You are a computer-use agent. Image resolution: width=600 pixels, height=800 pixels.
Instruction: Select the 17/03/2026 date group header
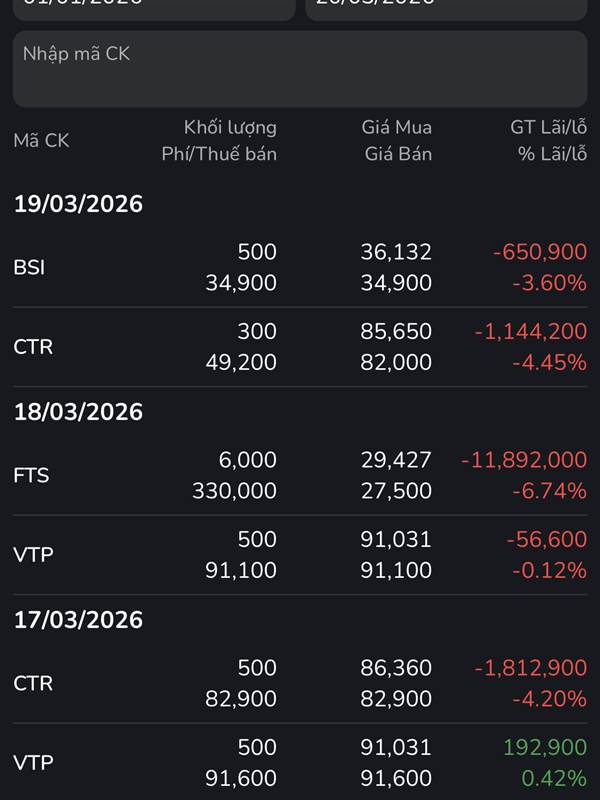79,620
